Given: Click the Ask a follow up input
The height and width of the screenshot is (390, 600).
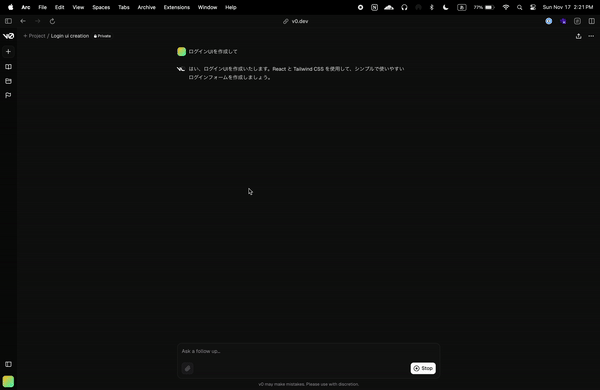Looking at the screenshot, I should [308, 351].
